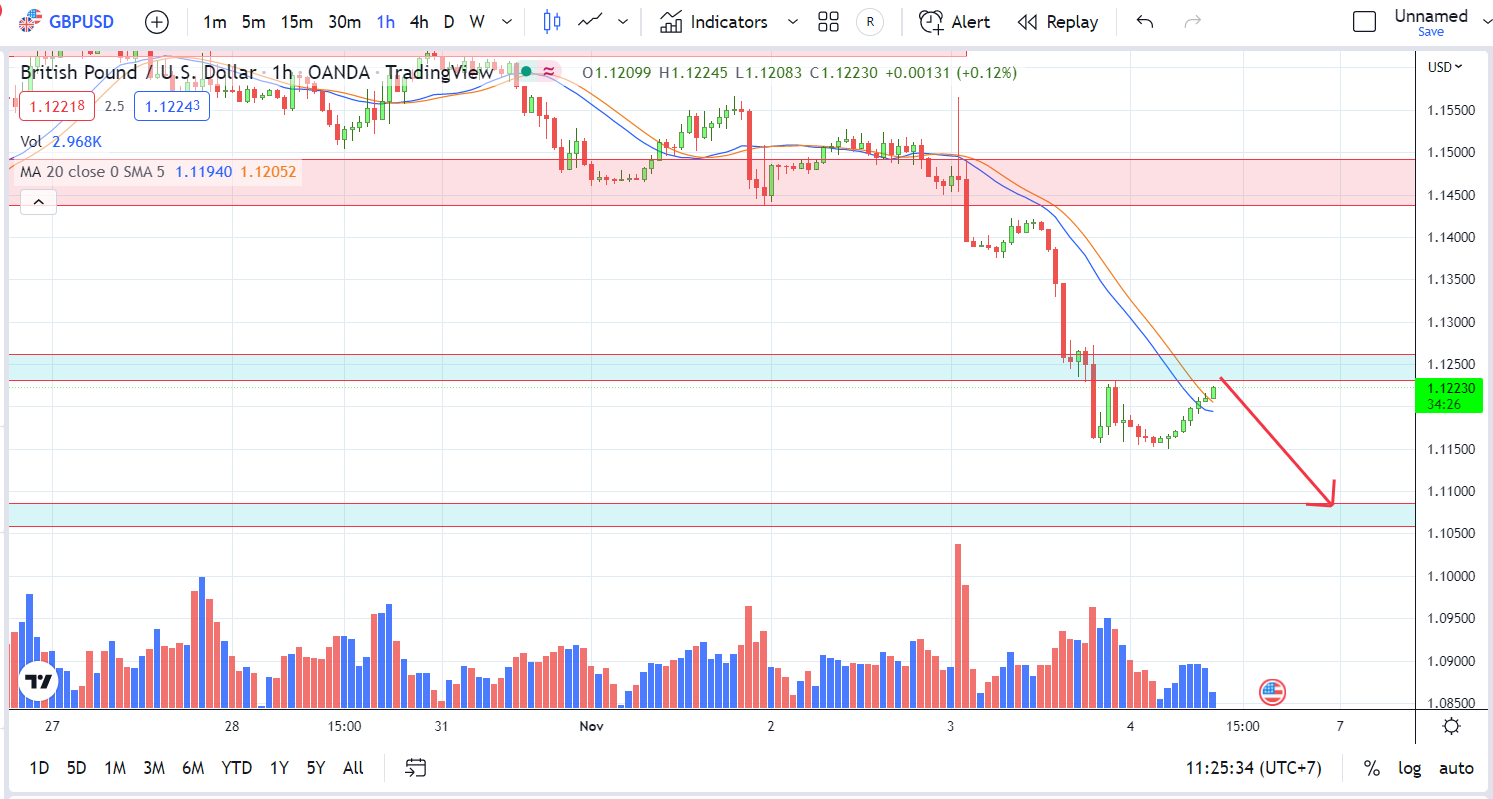Open the USD currency dropdown on price axis
The height and width of the screenshot is (799, 1493).
coord(1445,67)
